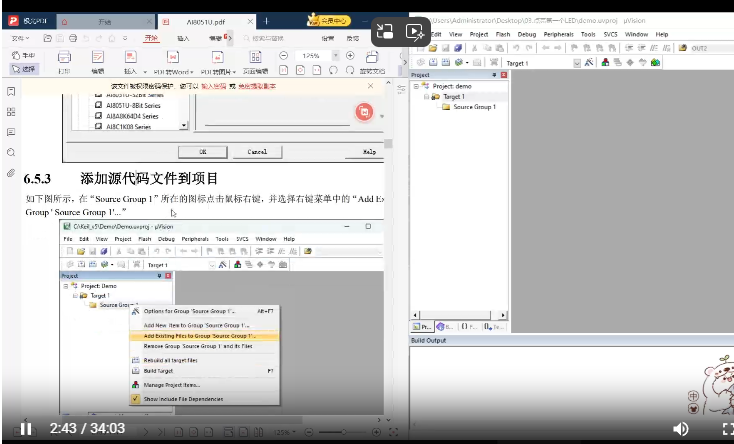Screen dimensions: 734x444
Task: Zoom in plus icon in PDF ribbon
Action: 350,55
